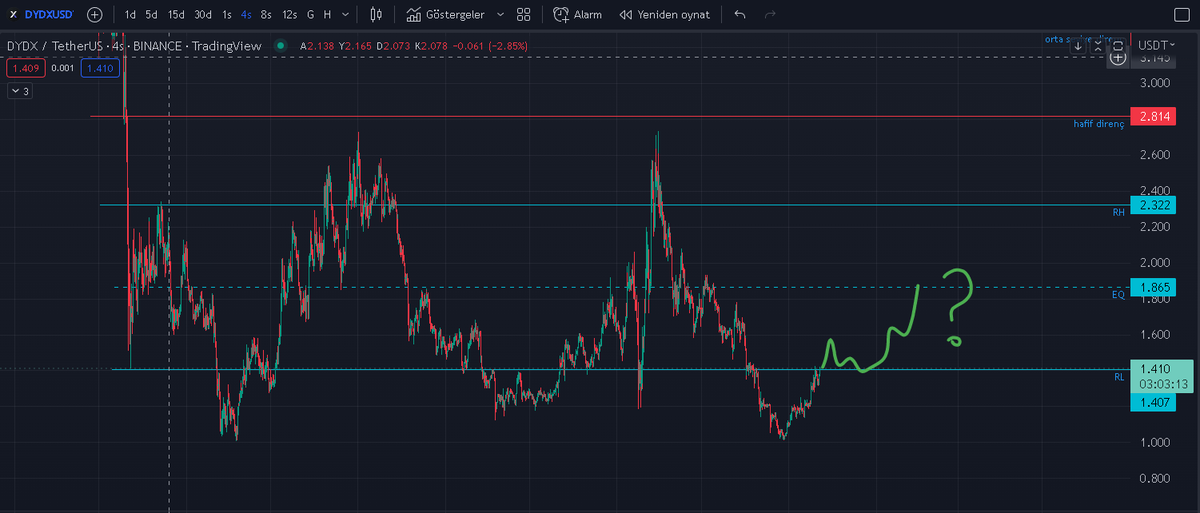This screenshot has width=1200, height=513.
Task: Click the scroll-to-bar down arrow icon
Action: tap(1078, 46)
